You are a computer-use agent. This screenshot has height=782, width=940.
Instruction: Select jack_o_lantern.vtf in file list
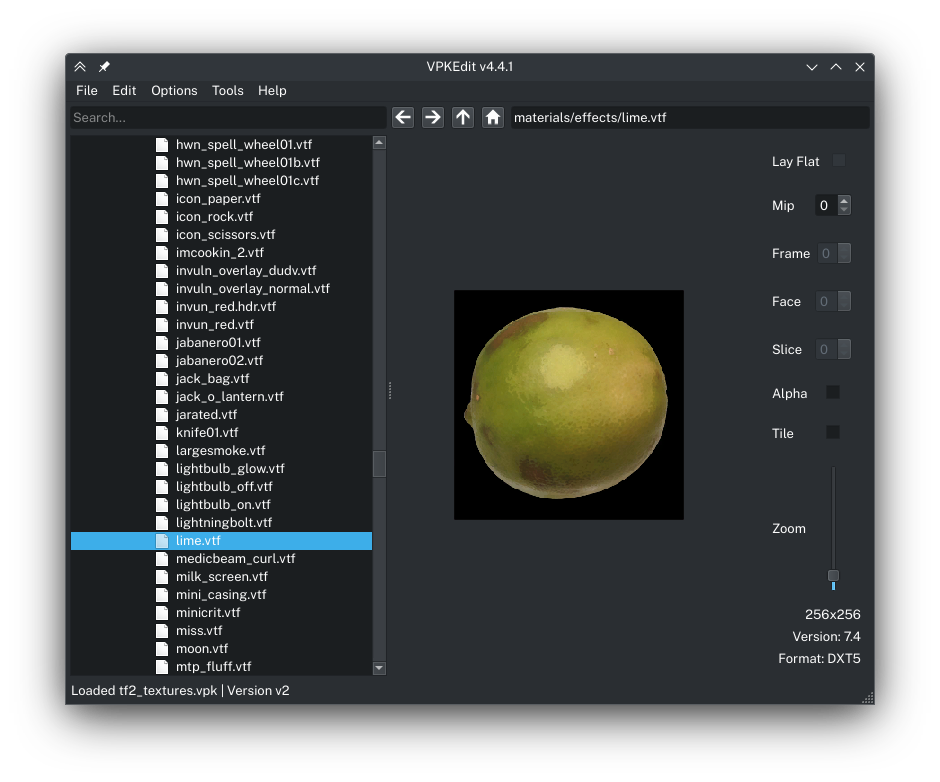click(x=229, y=397)
